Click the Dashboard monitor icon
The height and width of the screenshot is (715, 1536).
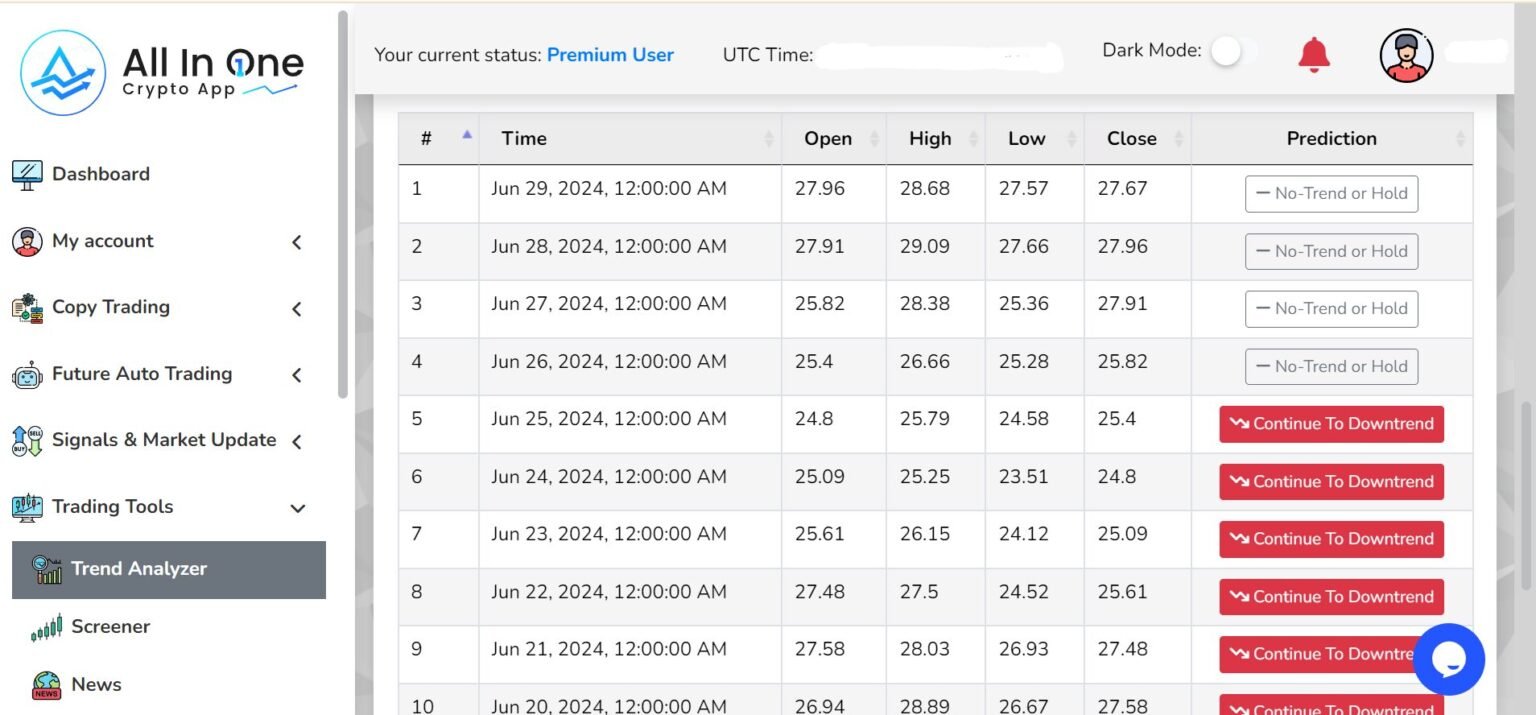point(27,175)
